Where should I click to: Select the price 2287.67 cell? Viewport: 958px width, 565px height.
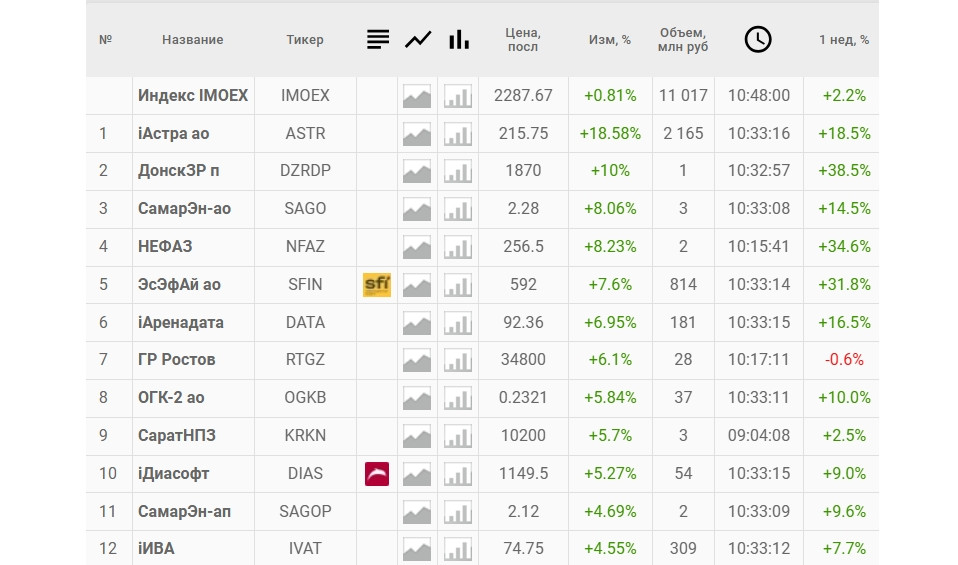[x=523, y=95]
